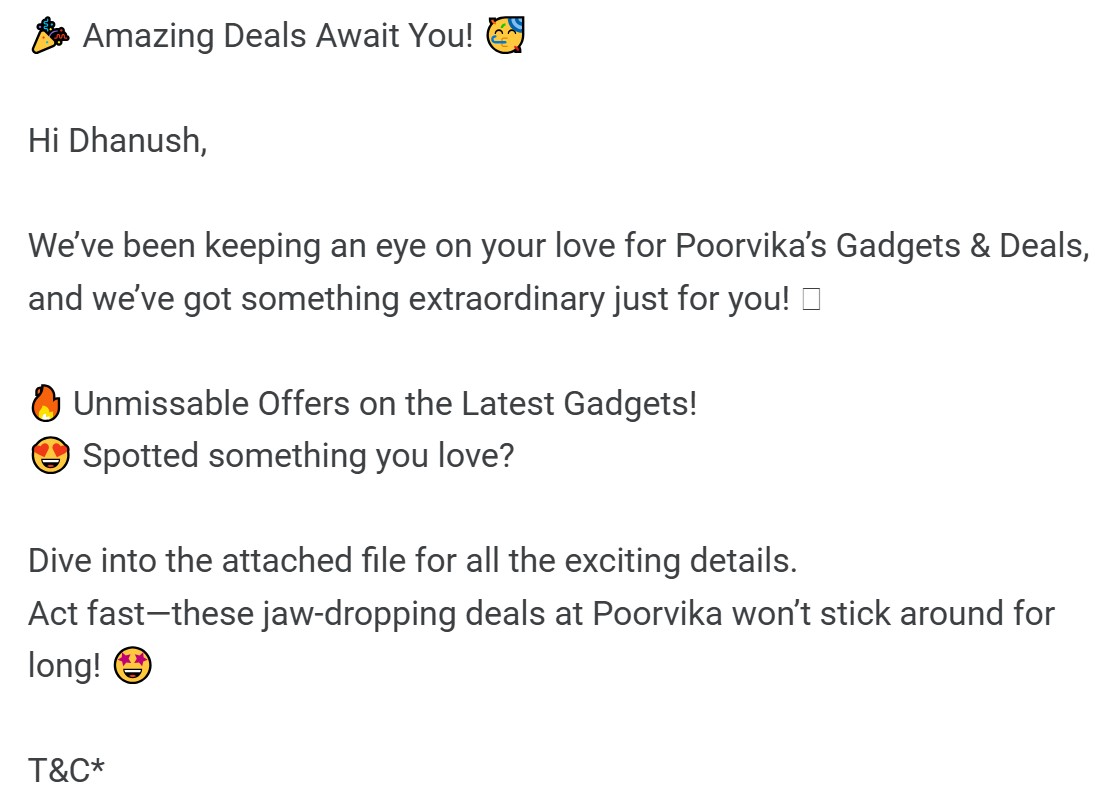Viewport: 1111px width, 811px height.
Task: Click the fire emoji before Unmissable Offers
Action: tap(46, 404)
